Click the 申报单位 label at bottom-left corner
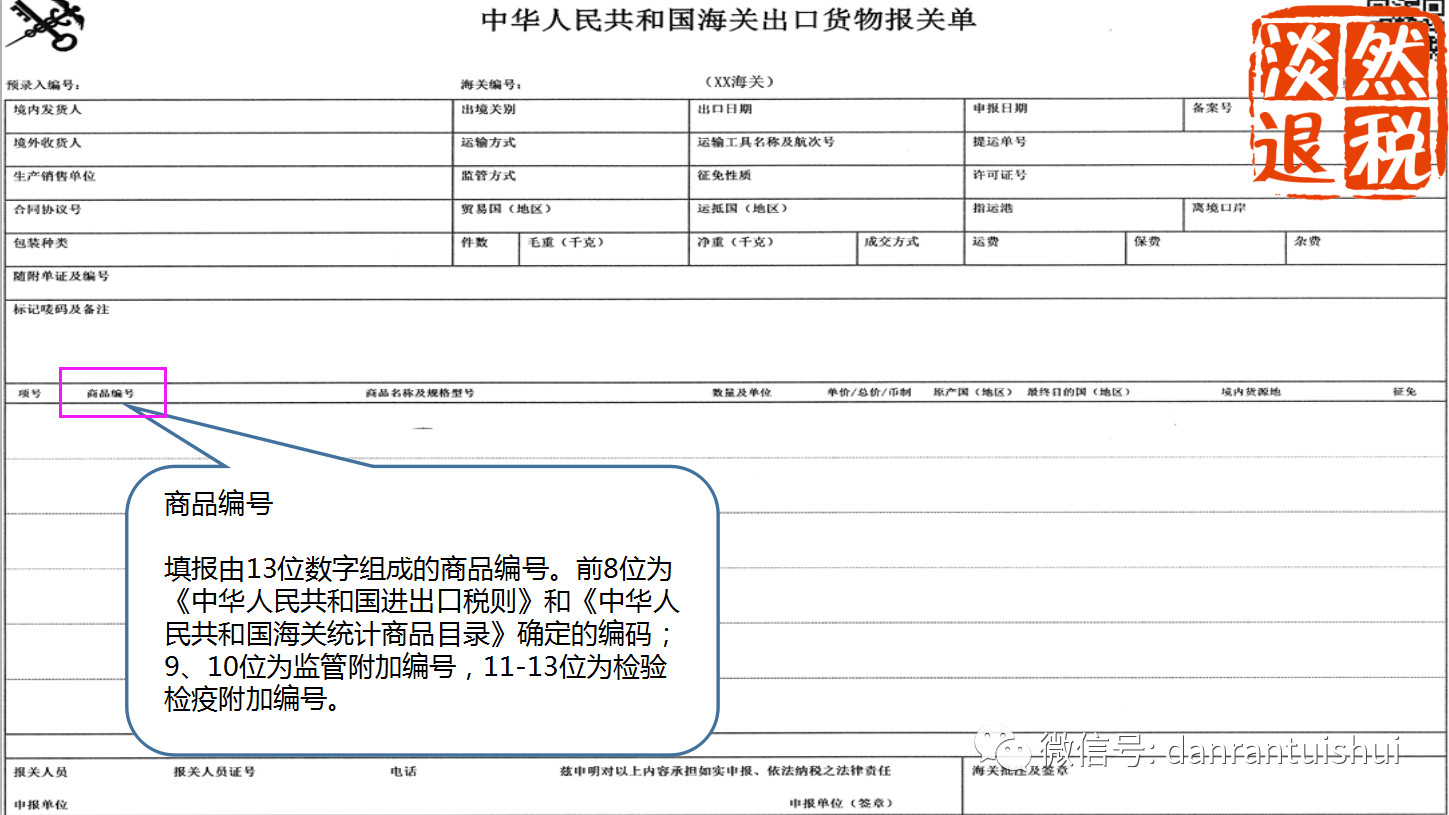 40,805
